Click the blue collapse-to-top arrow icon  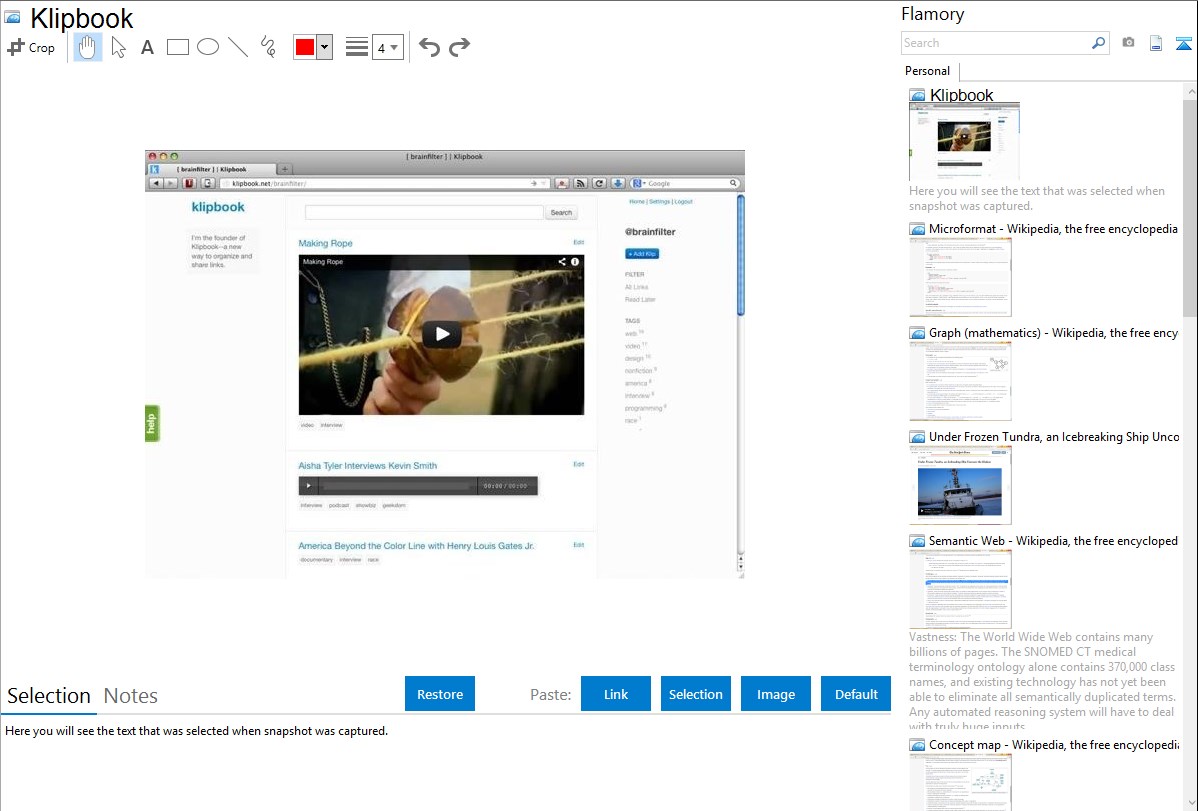click(x=1183, y=43)
